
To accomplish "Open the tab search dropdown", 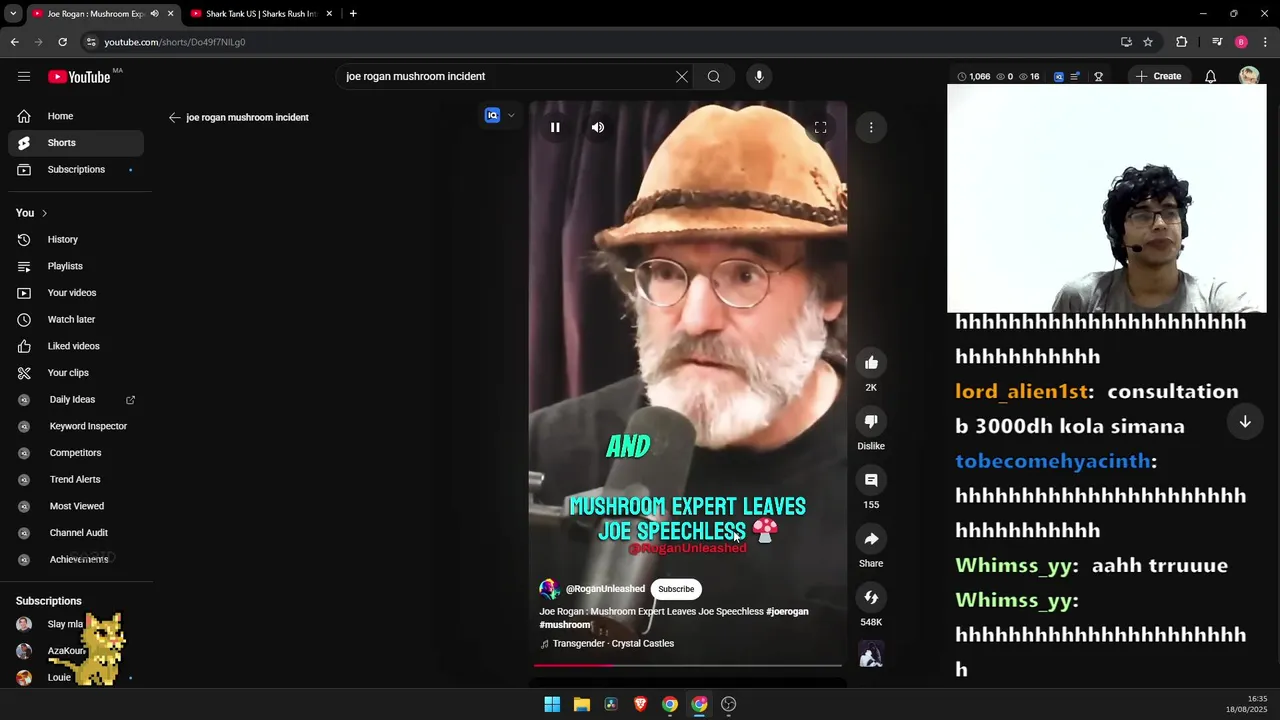I will (x=13, y=14).
